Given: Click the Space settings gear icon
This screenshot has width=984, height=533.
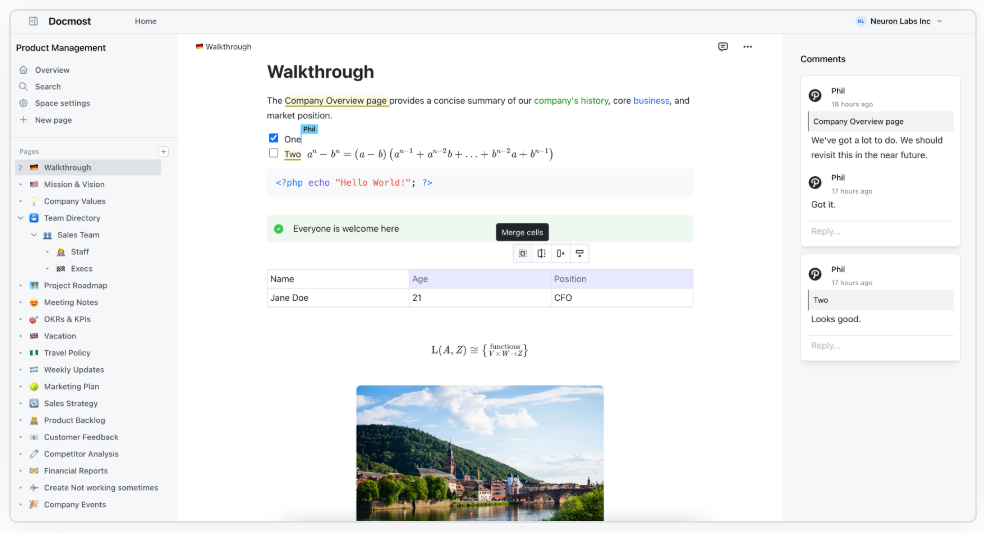Looking at the screenshot, I should (23, 103).
